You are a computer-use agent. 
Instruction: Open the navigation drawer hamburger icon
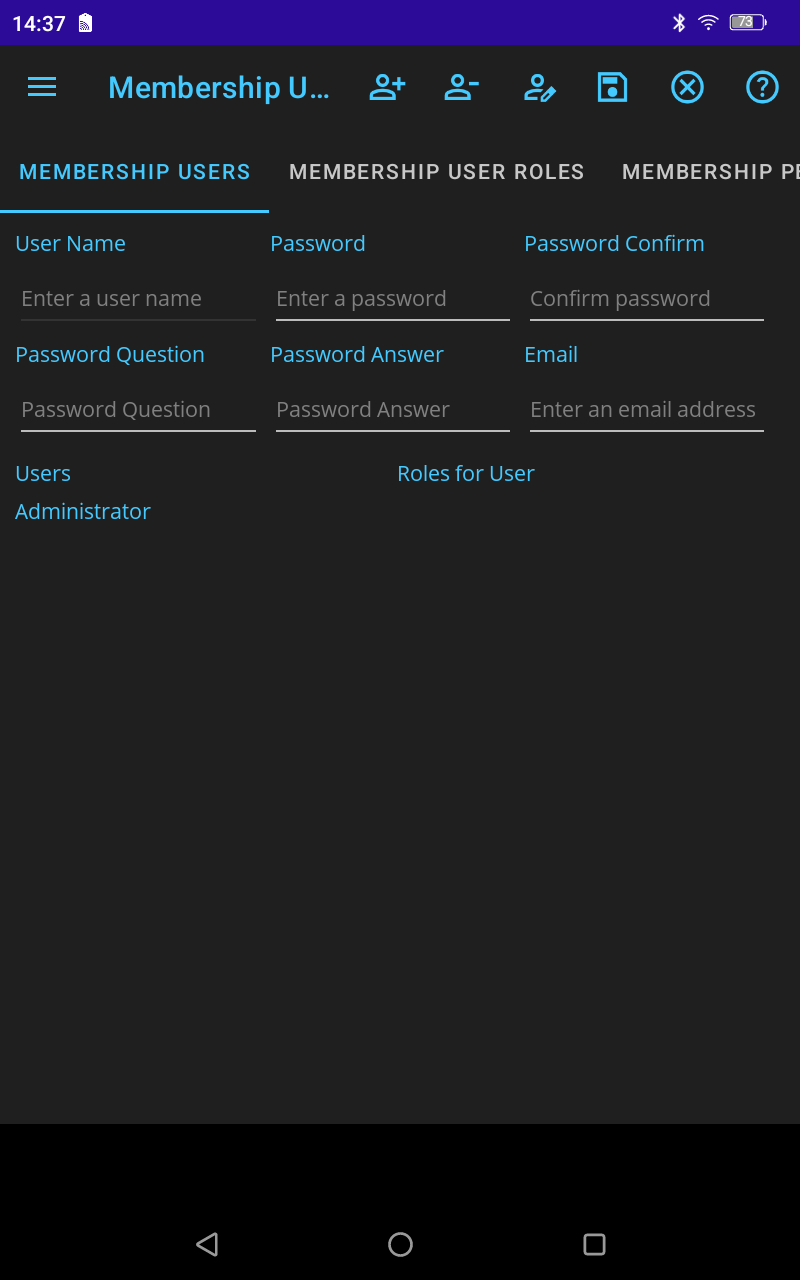41,87
